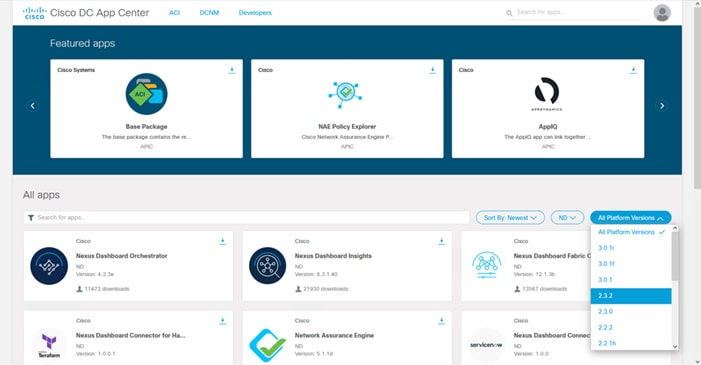The width and height of the screenshot is (701, 365).
Task: Click the version list scrollbar down arrow
Action: 675,347
